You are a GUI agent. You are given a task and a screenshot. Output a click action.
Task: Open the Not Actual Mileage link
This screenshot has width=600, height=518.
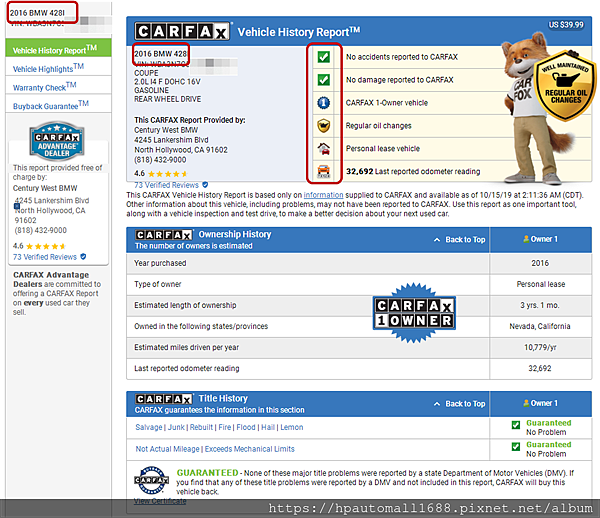point(168,449)
